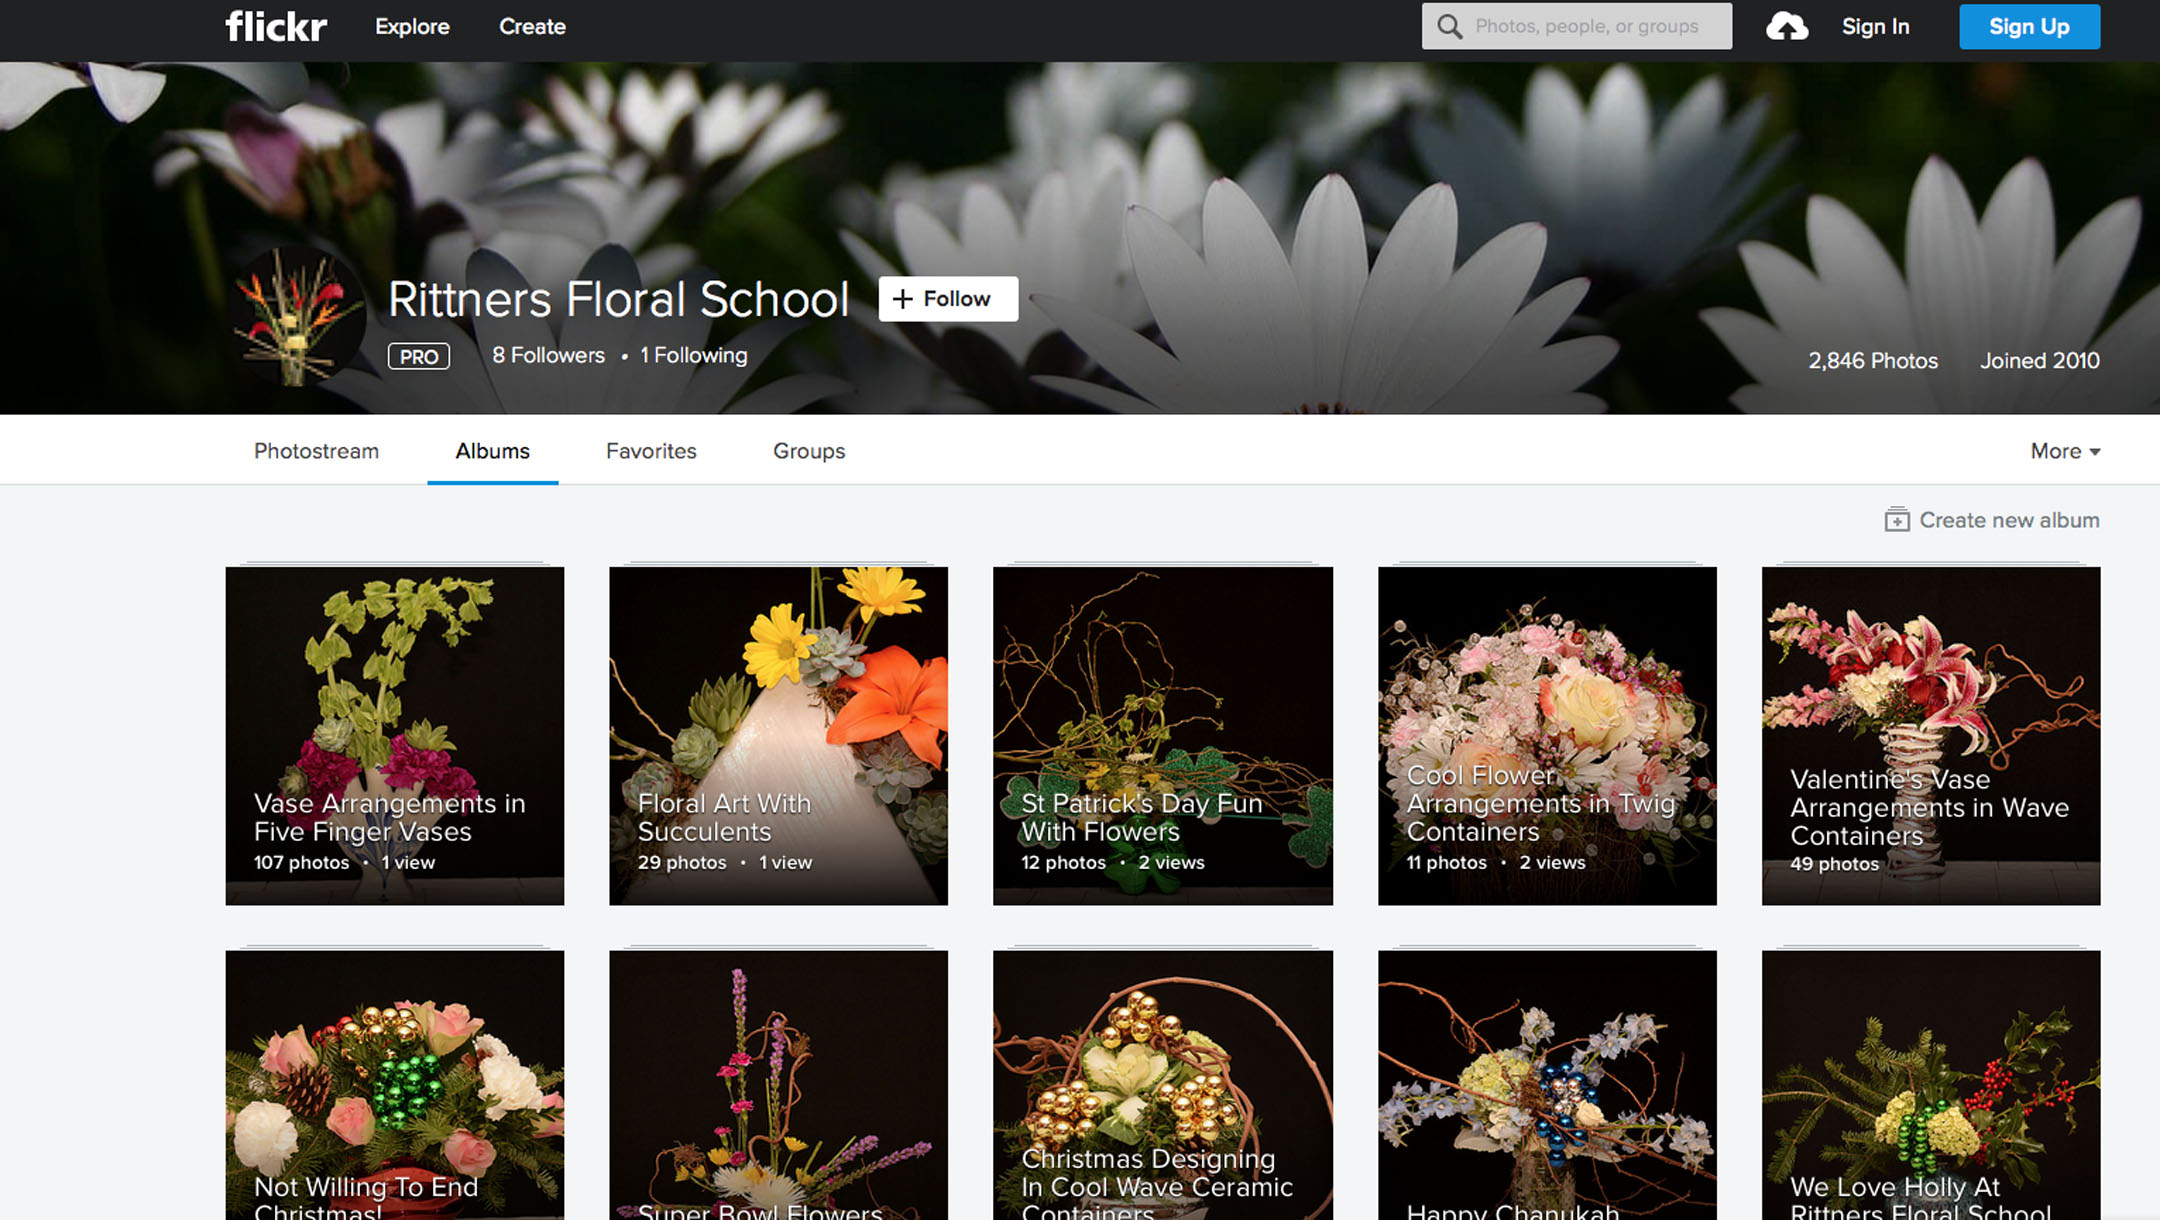Open Super Bowl Flowers album

point(778,1085)
